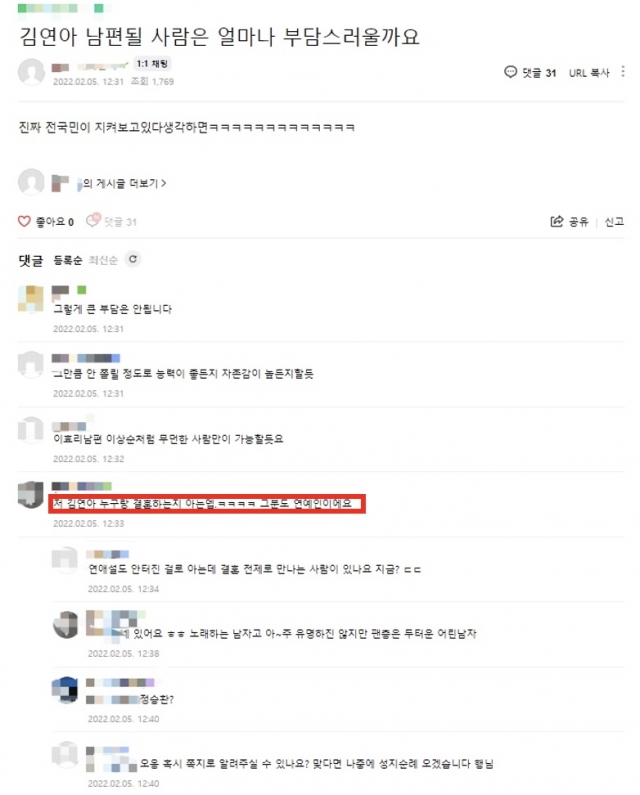
Task: Click the red-boxed 김연아 comment text
Action: [203, 503]
